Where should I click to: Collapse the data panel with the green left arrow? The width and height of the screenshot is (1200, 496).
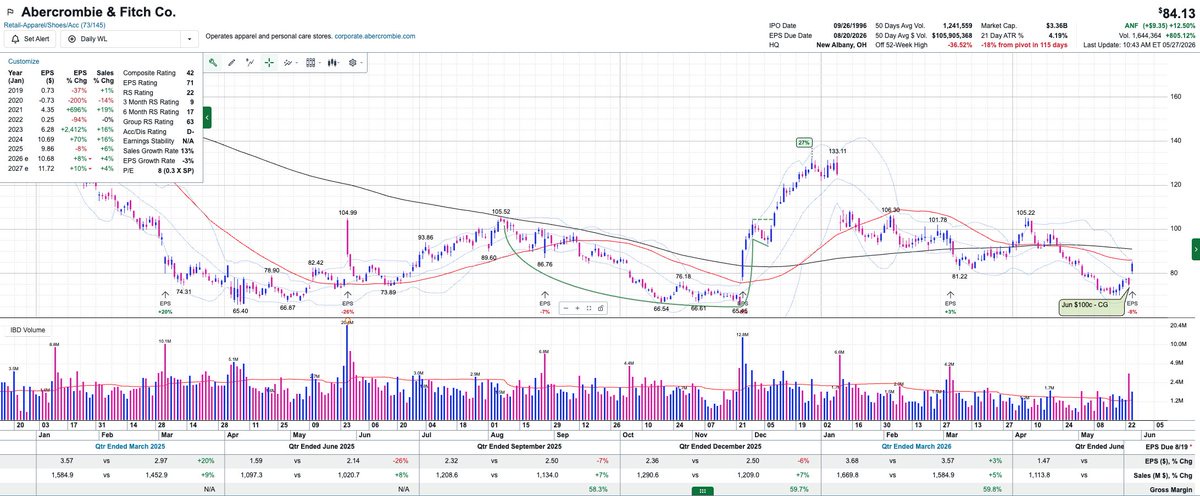[208, 117]
